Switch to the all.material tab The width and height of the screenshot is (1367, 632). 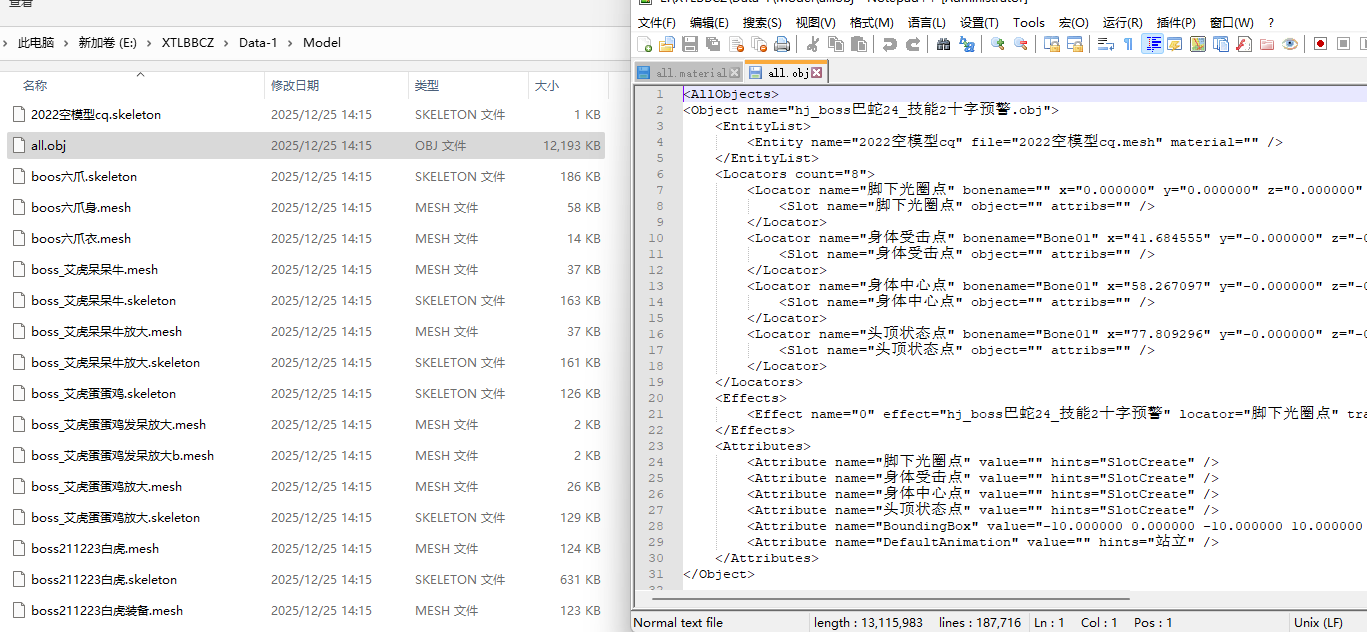coord(690,73)
